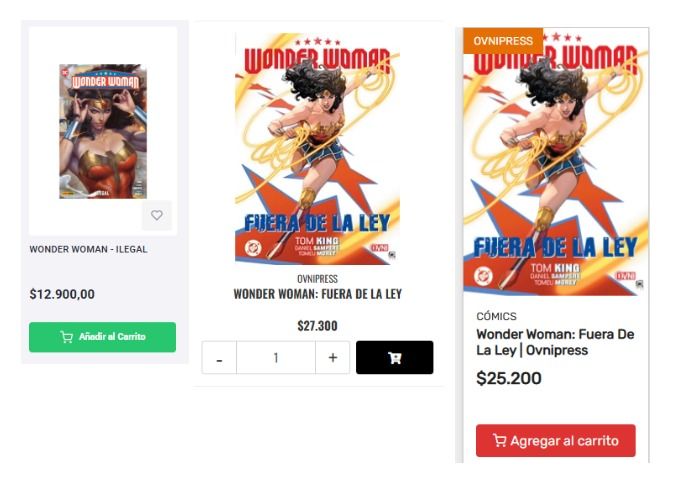Click red Agregar al carrito button

tap(555, 441)
